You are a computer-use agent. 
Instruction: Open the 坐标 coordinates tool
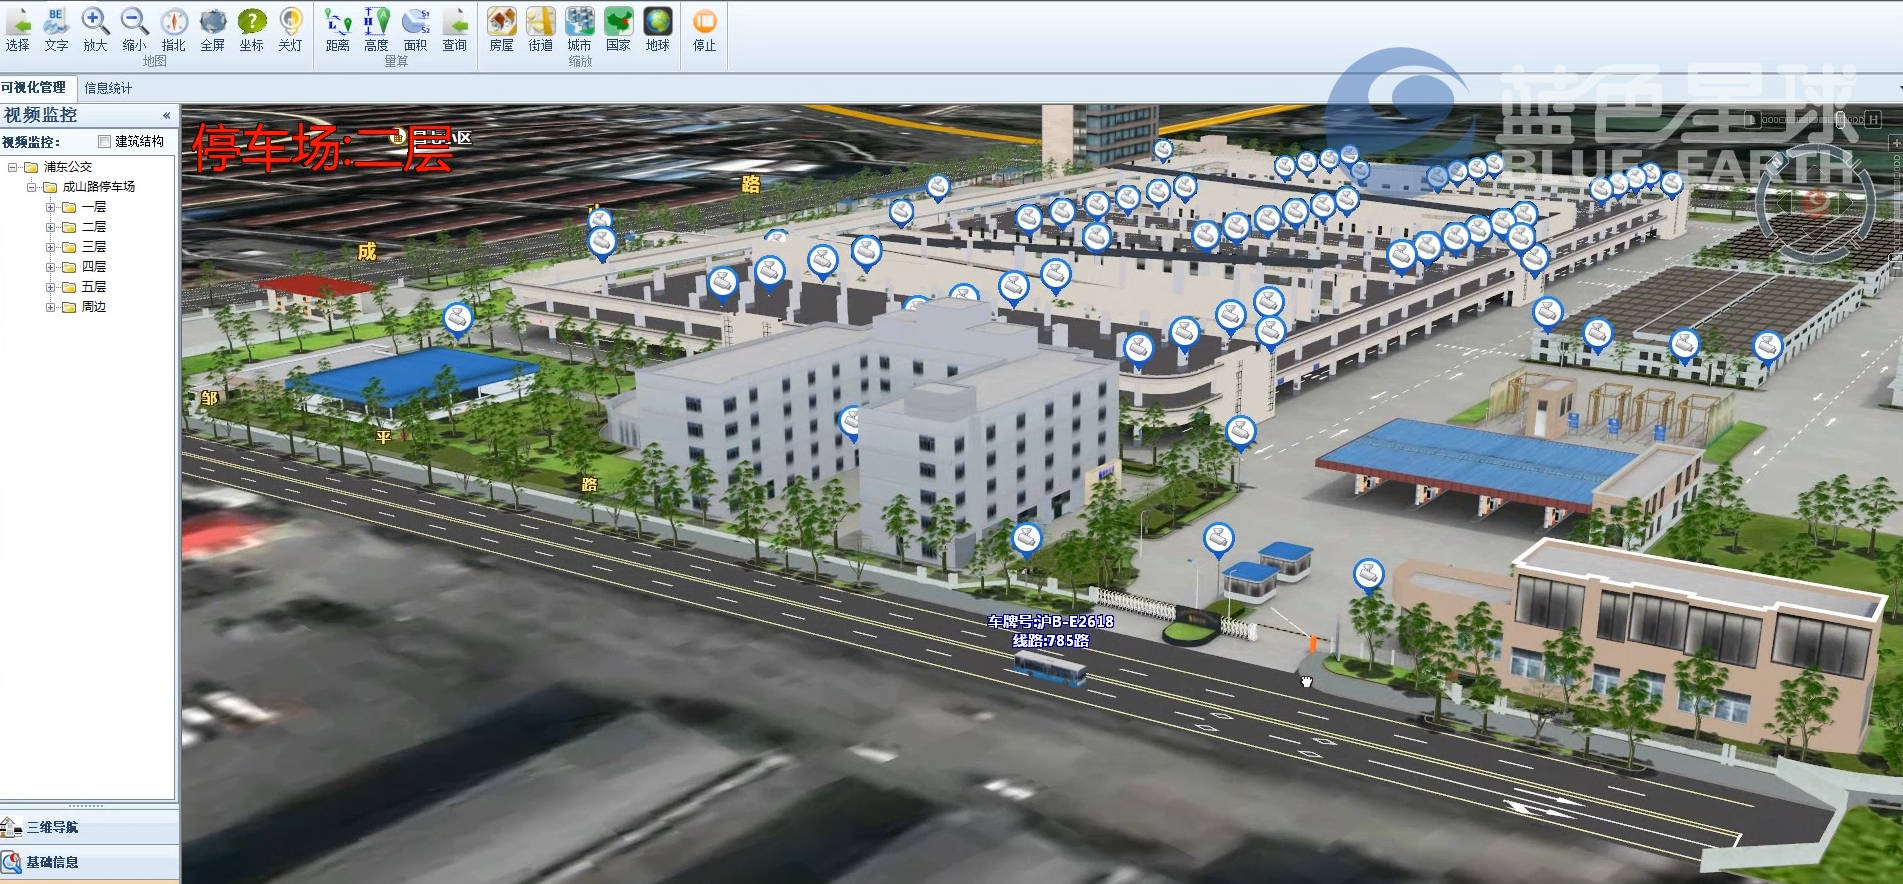tap(251, 28)
